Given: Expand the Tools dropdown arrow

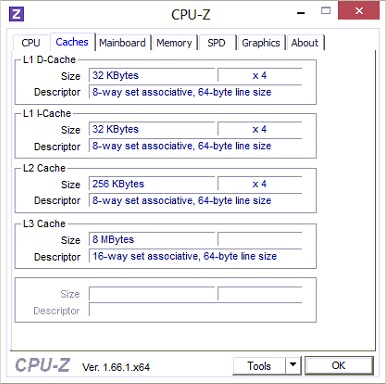Looking at the screenshot, I should [x=293, y=365].
